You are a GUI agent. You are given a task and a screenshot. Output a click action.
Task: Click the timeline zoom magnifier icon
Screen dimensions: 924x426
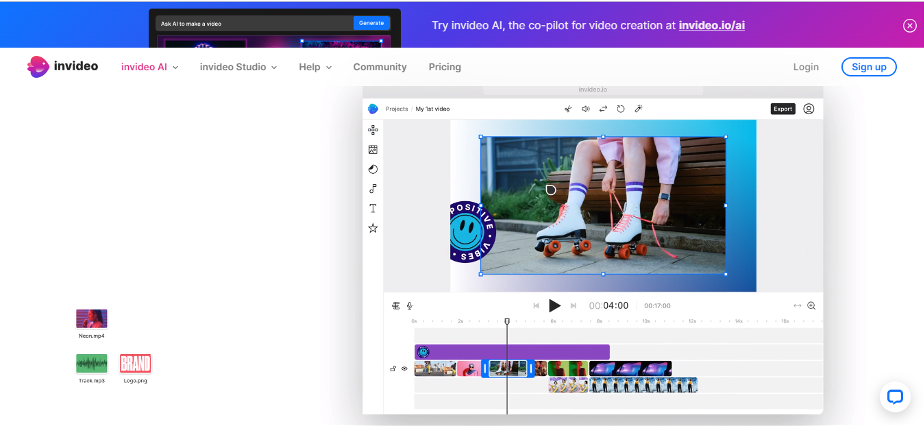[x=811, y=306]
